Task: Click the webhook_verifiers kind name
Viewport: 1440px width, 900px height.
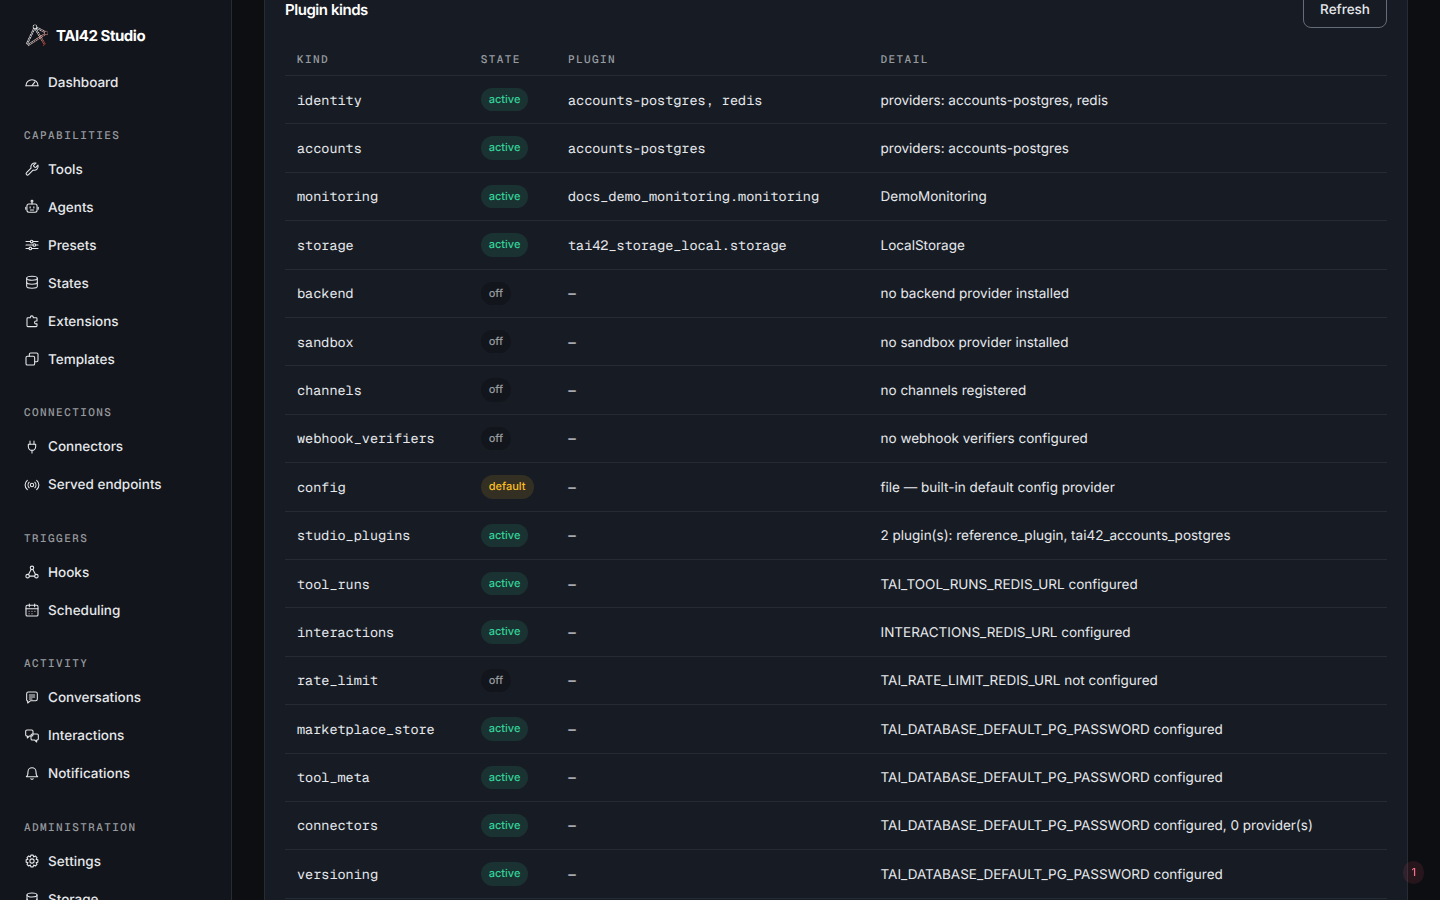Action: (365, 439)
